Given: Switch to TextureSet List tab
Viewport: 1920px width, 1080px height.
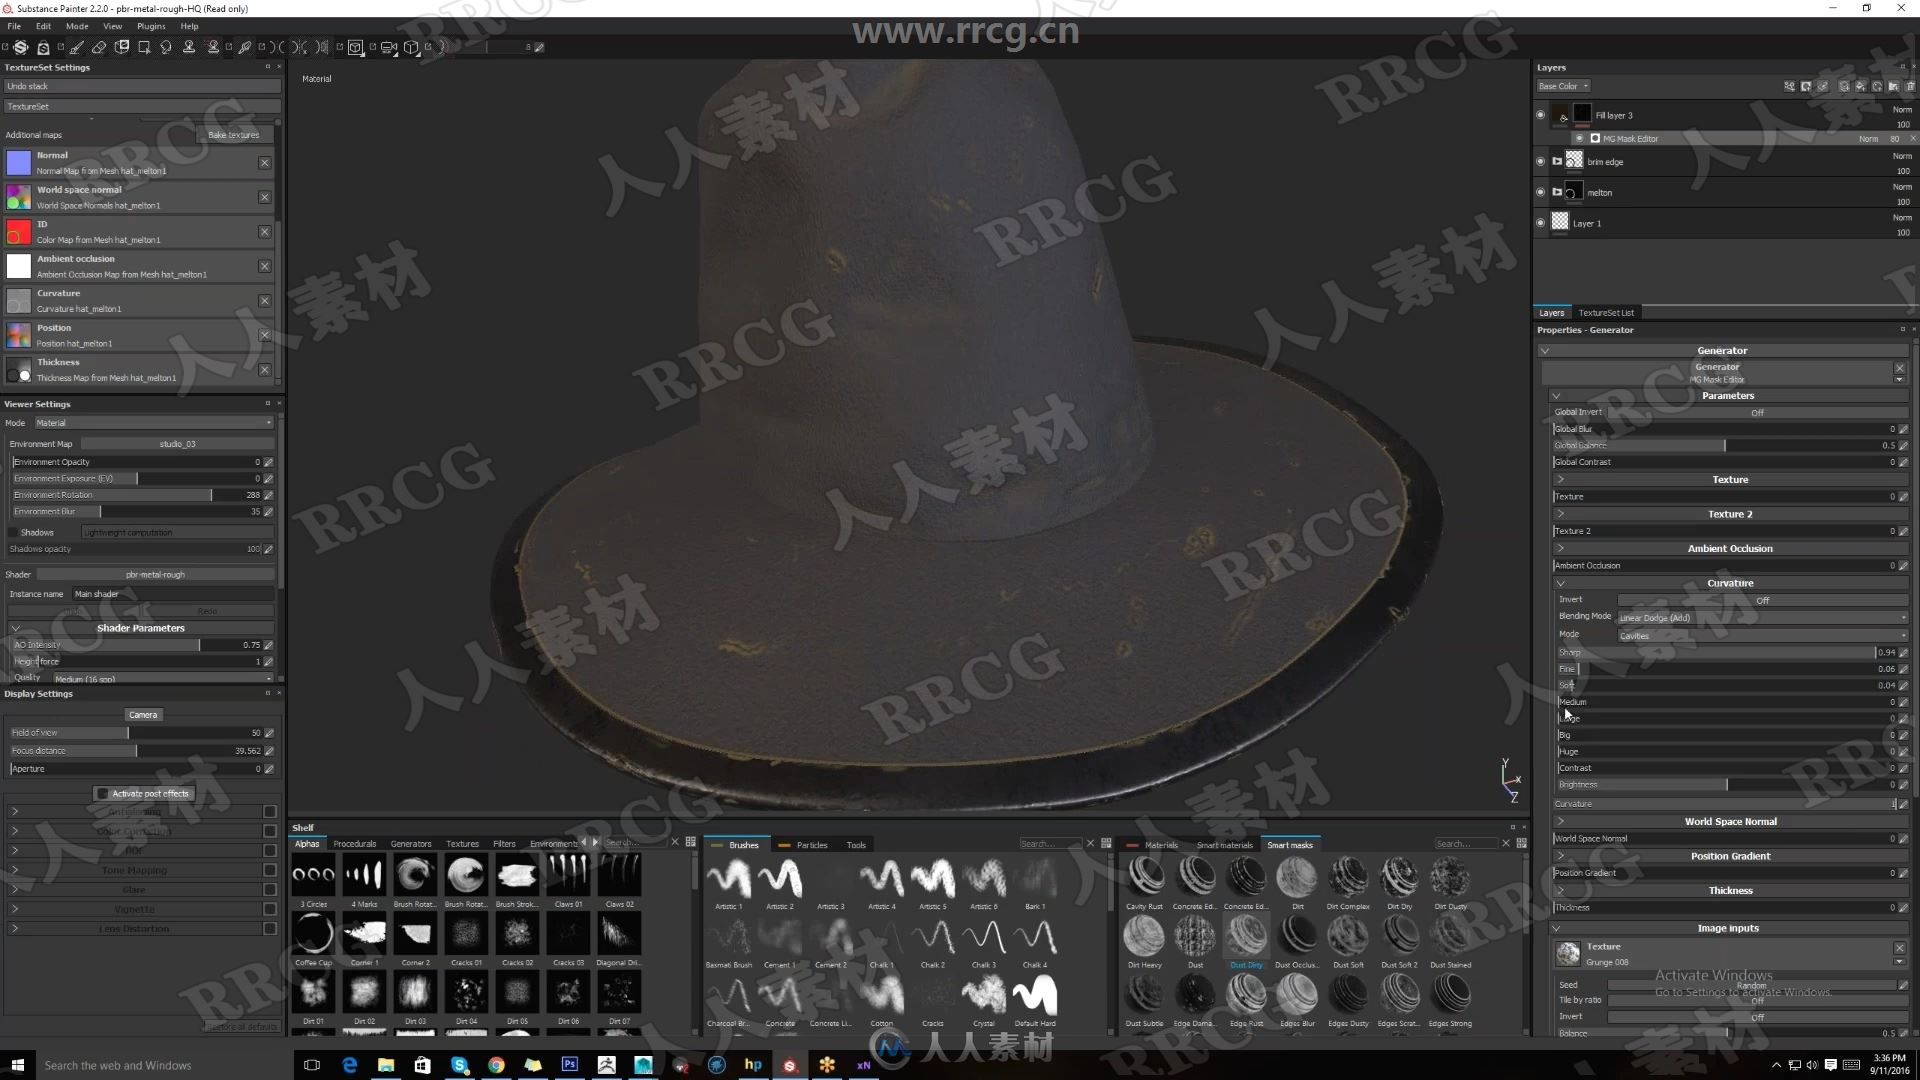Looking at the screenshot, I should (1605, 313).
